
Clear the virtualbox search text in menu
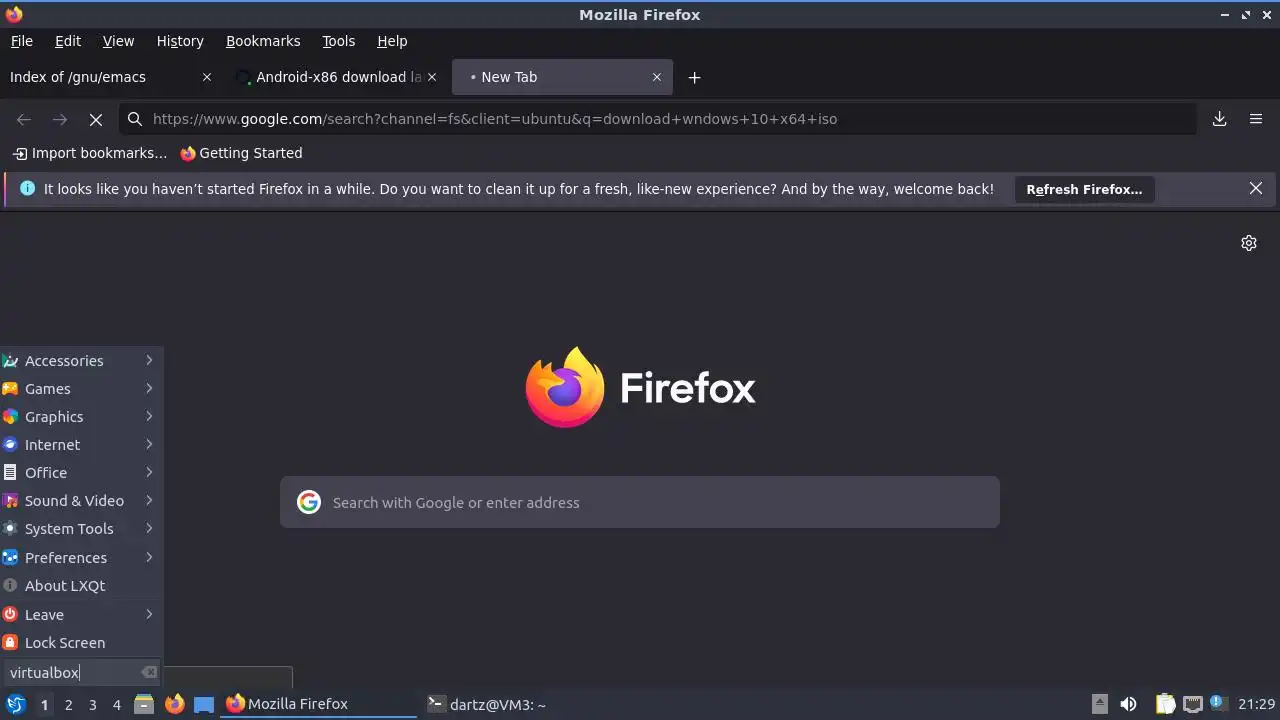tap(149, 672)
